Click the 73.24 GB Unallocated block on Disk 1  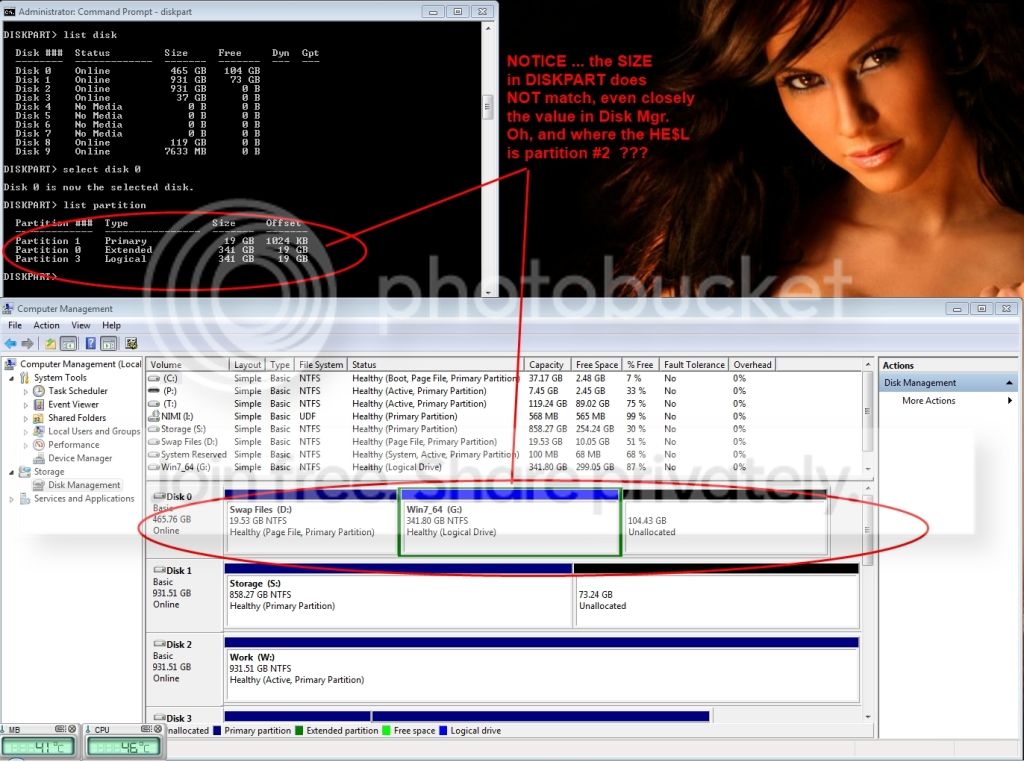point(716,595)
